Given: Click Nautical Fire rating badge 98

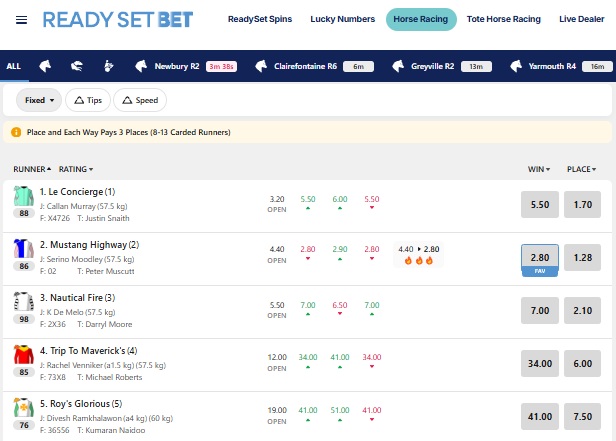Looking at the screenshot, I should tap(24, 319).
